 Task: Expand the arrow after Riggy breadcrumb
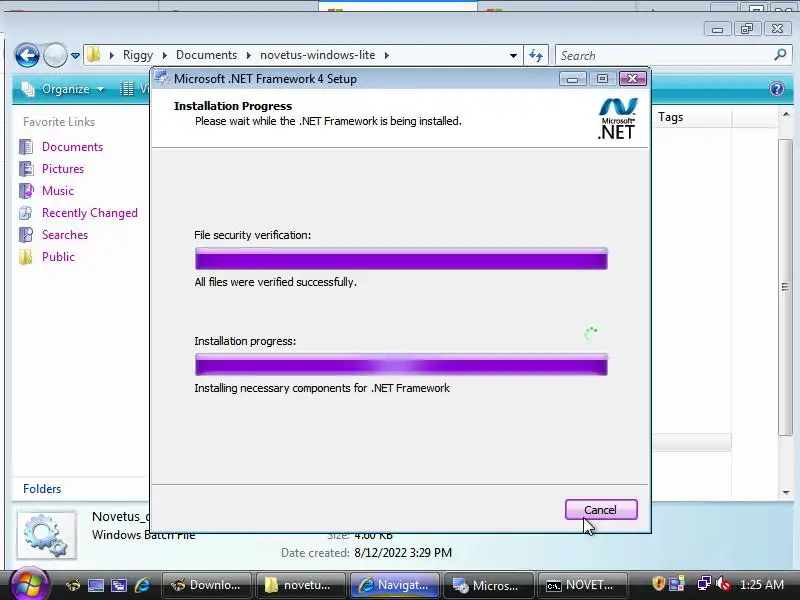point(165,55)
